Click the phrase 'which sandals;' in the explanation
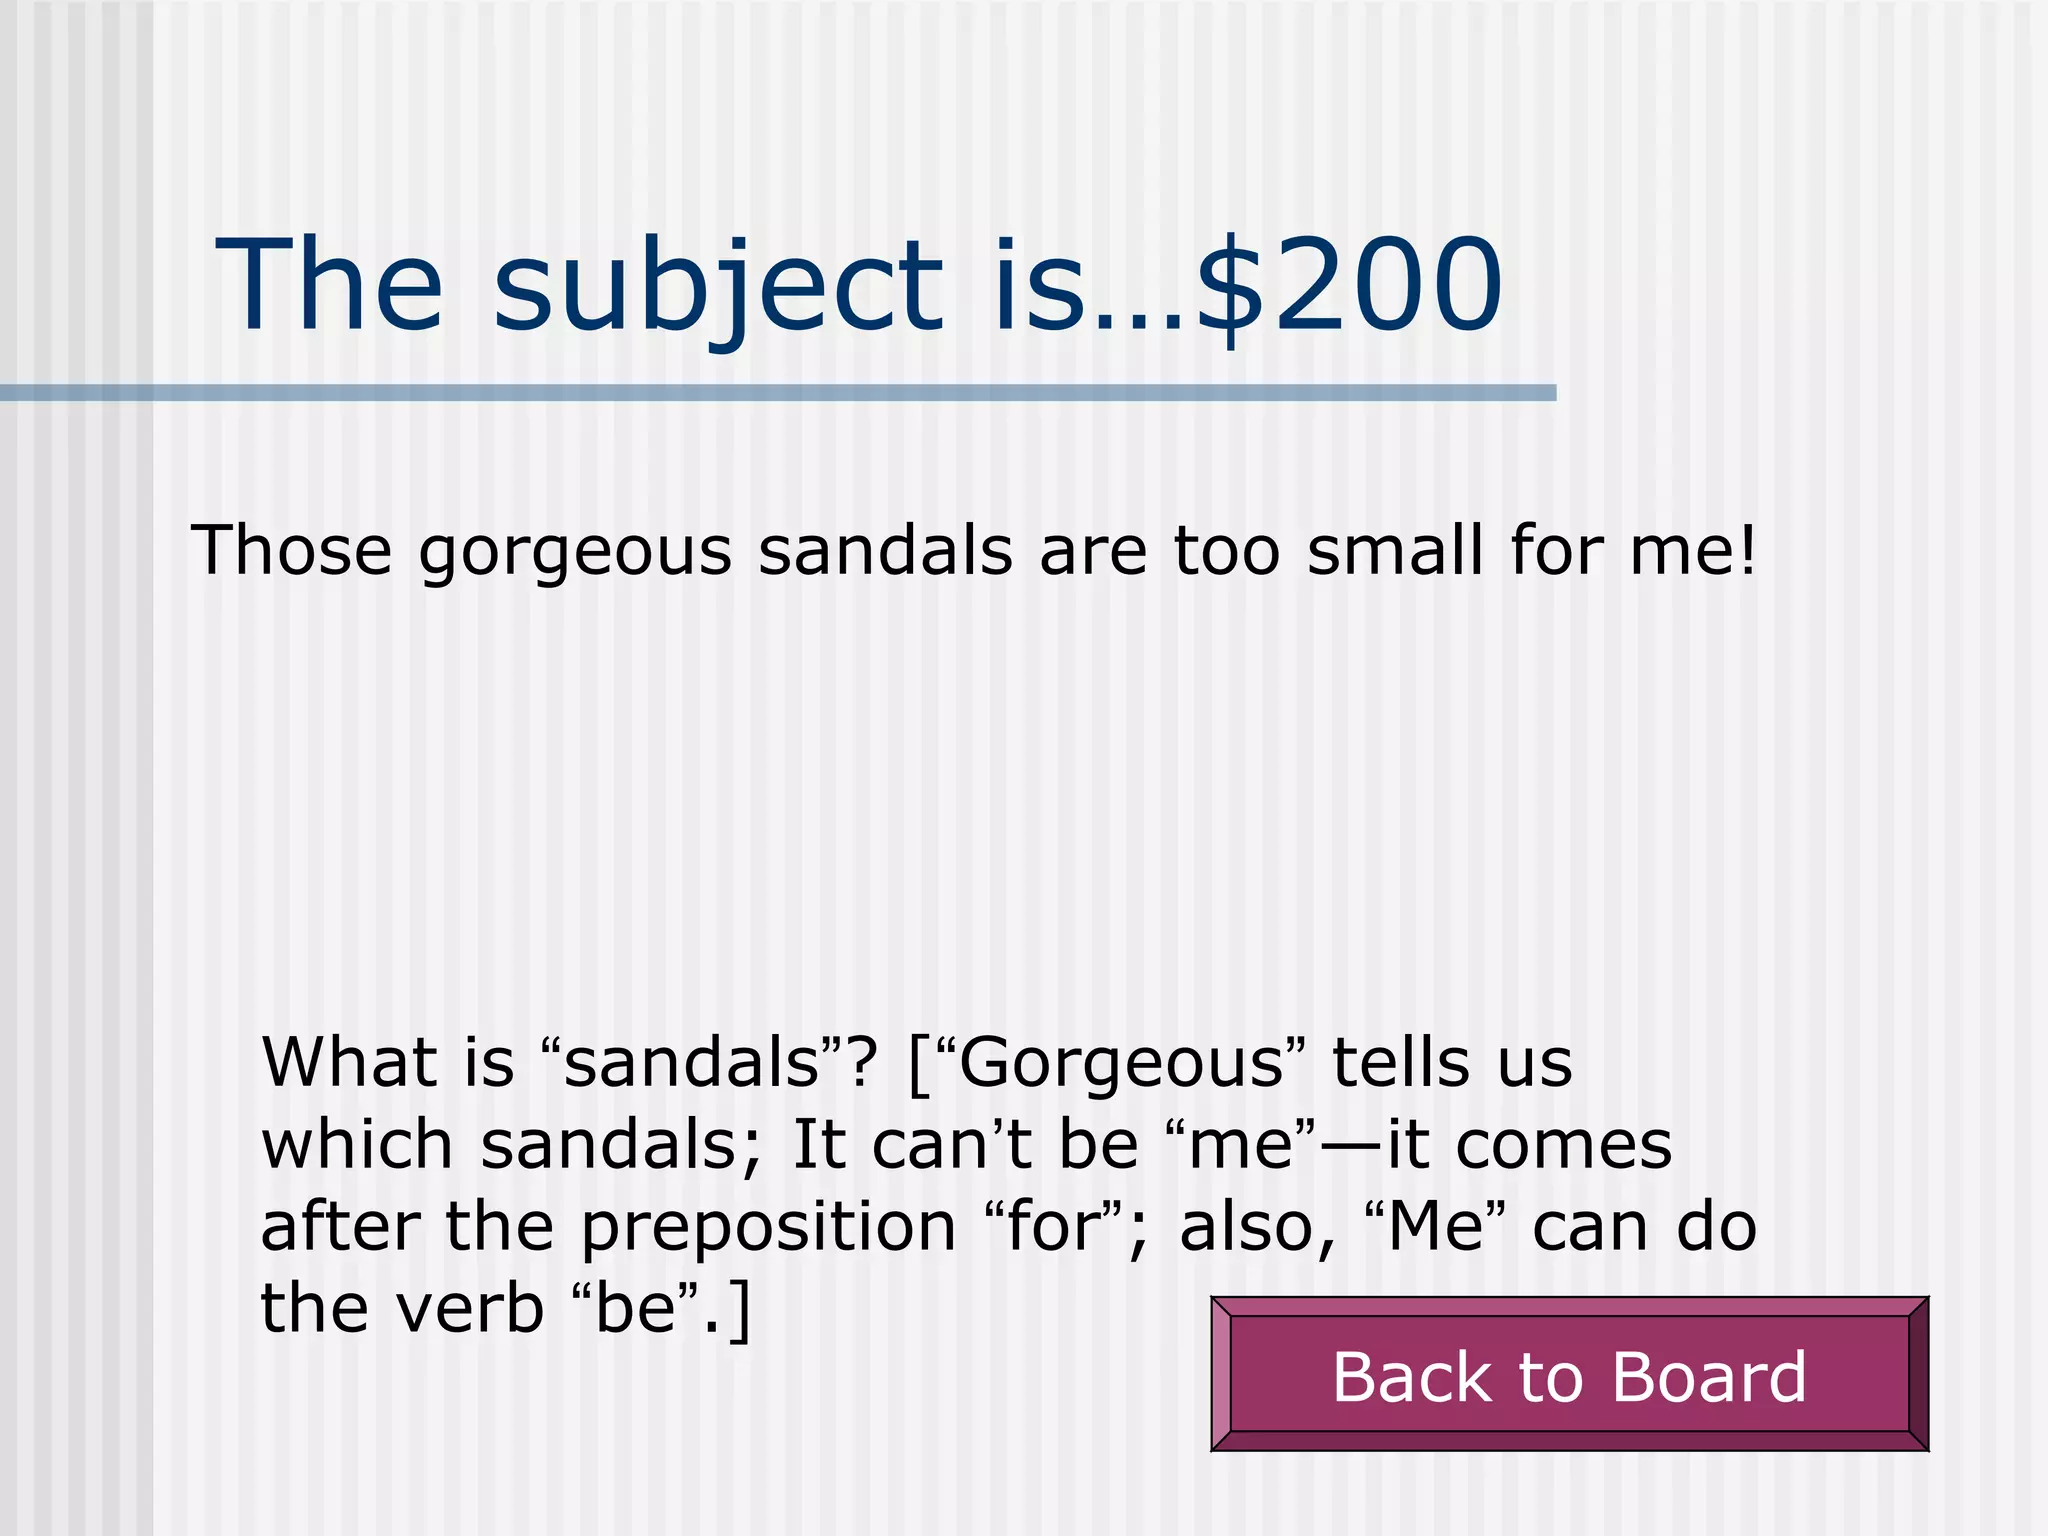 point(512,1145)
